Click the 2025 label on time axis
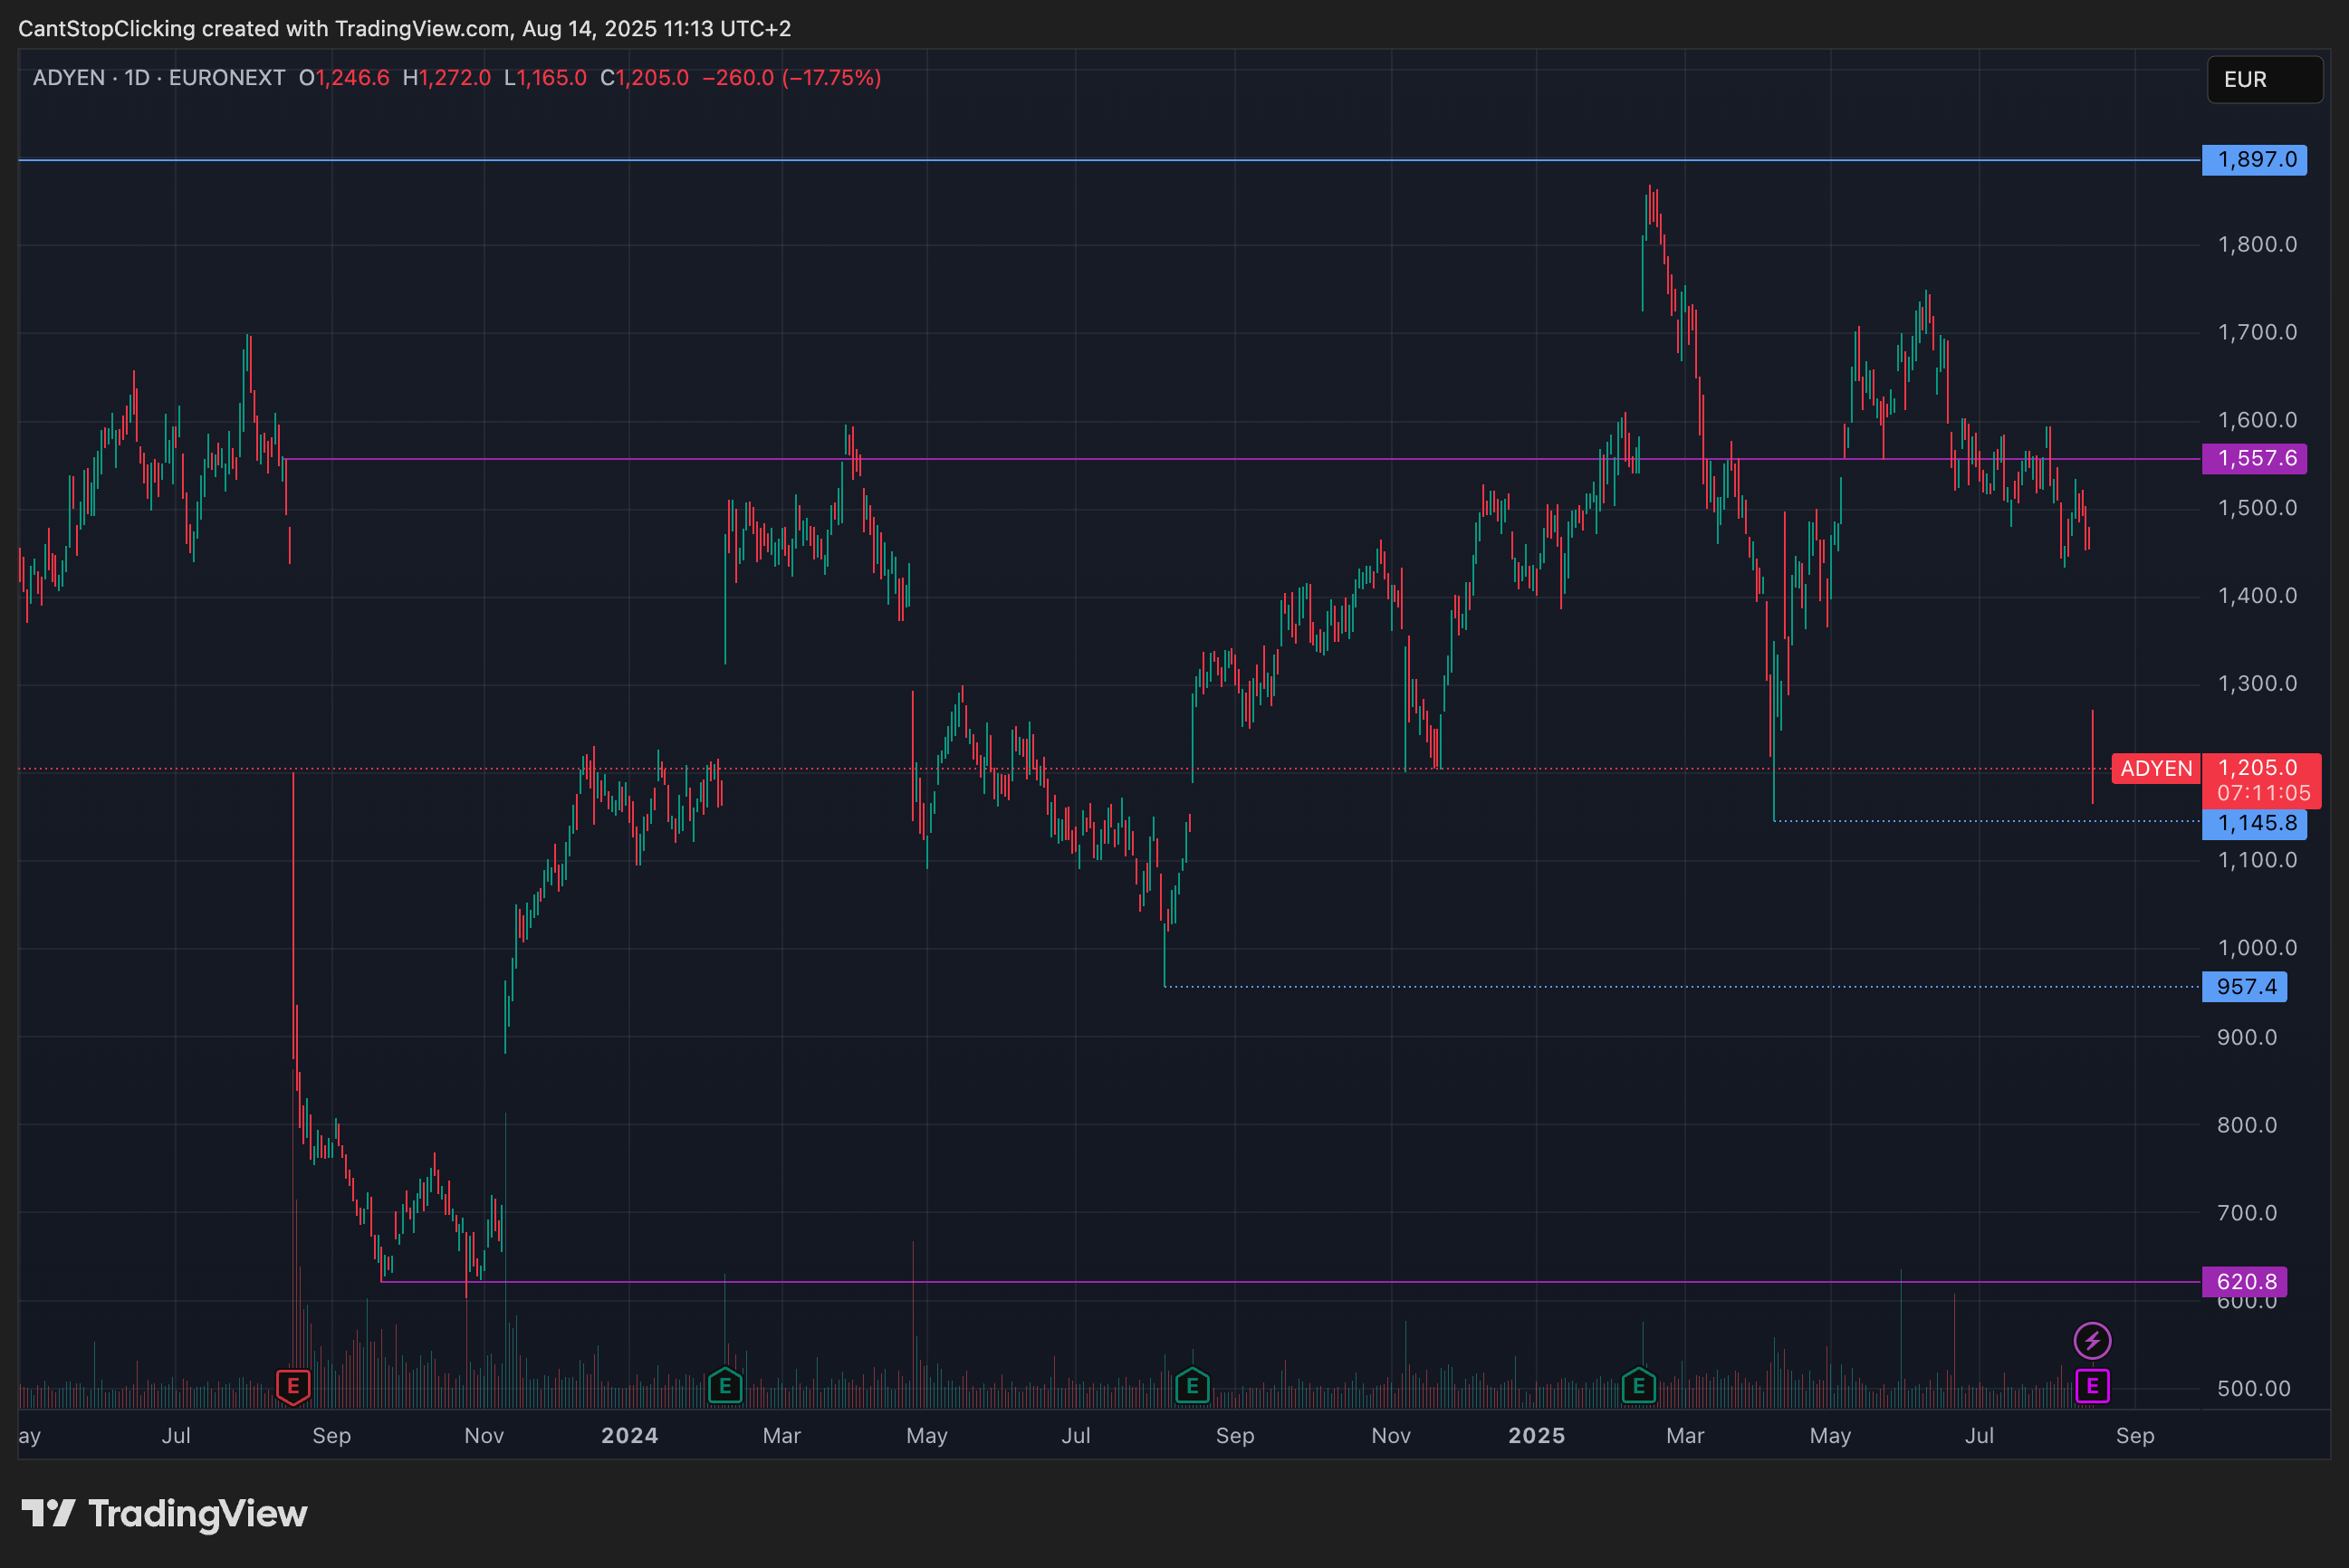Image resolution: width=2349 pixels, height=1568 pixels. (x=1536, y=1436)
